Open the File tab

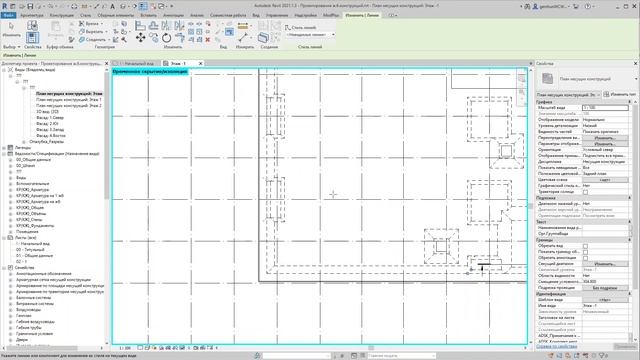pos(8,15)
